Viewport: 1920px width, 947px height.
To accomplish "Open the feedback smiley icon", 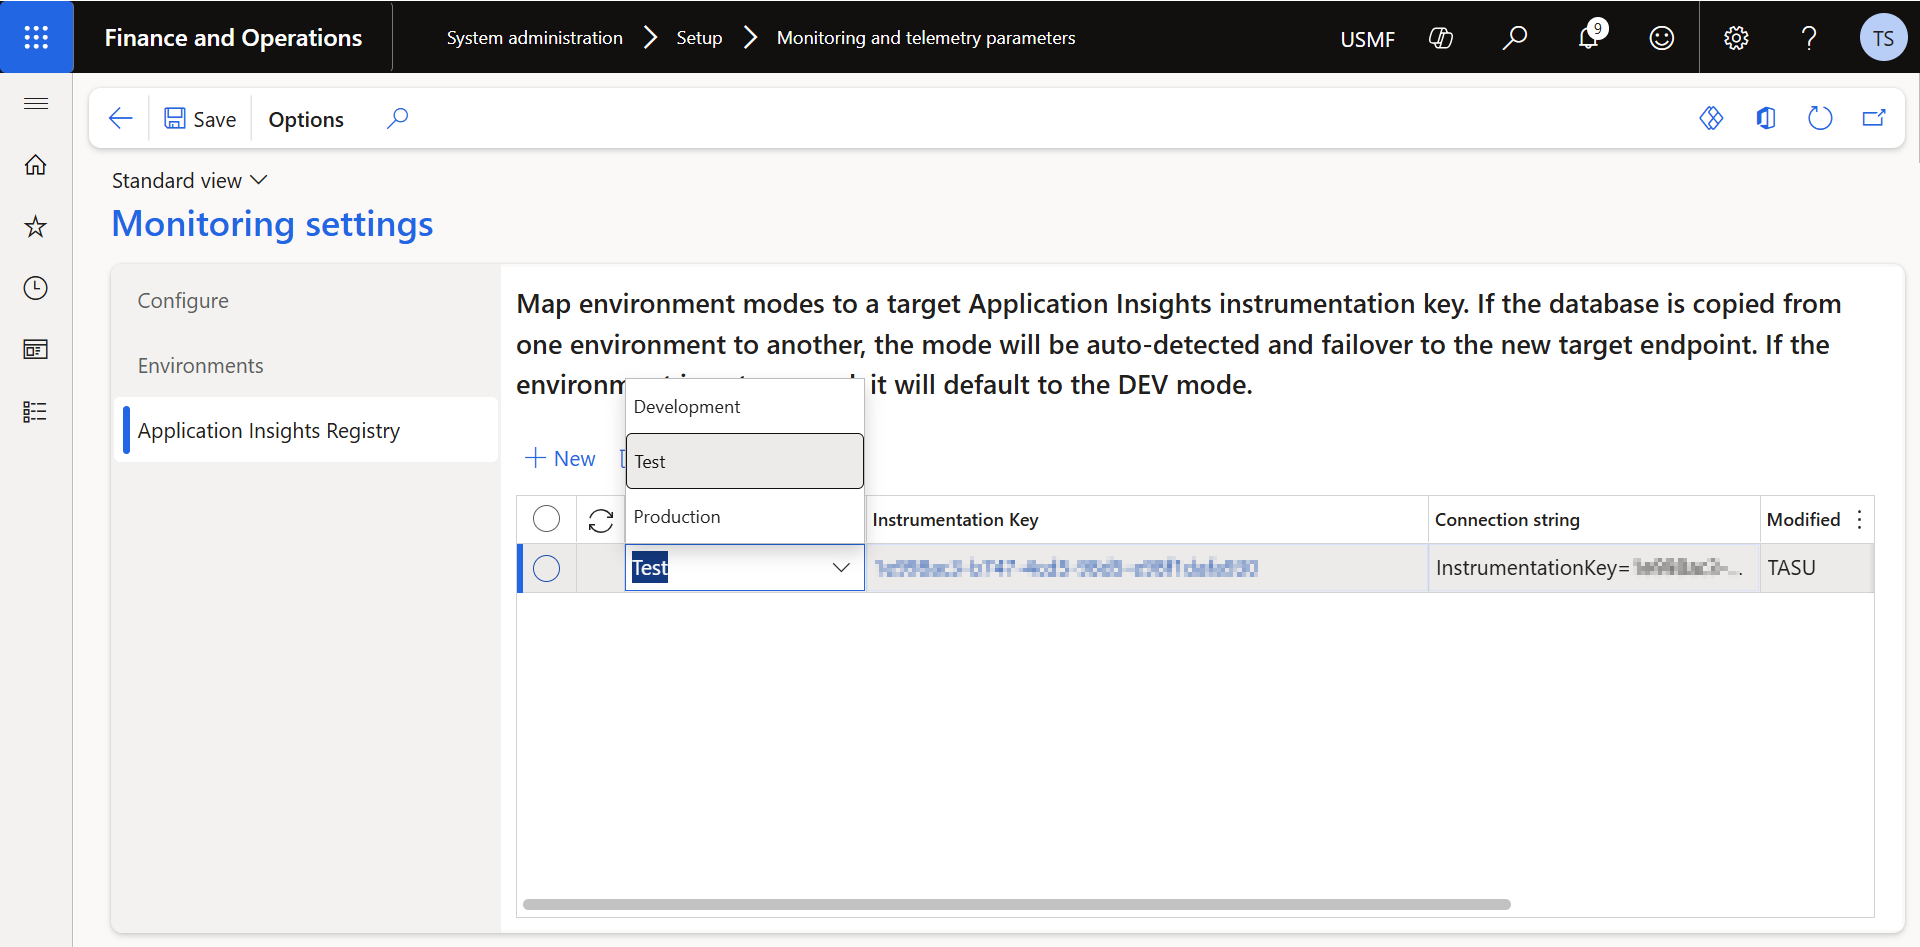I will (1661, 38).
